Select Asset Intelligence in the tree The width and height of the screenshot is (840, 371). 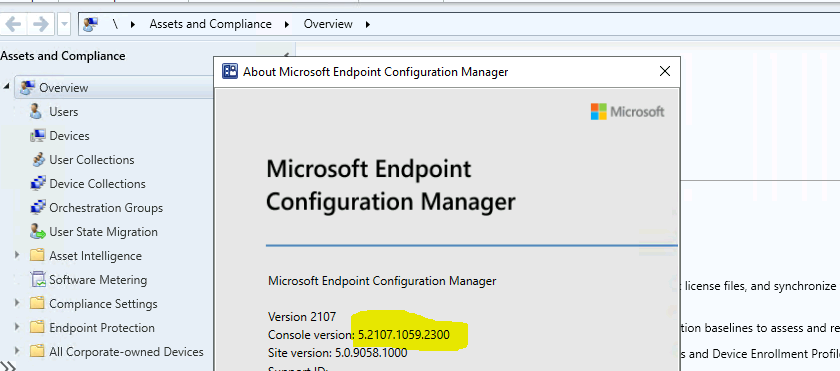(95, 256)
